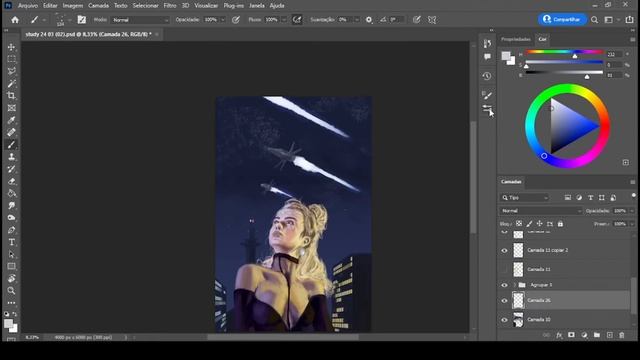
Task: Click the Home icon in the options bar
Action: click(15, 20)
